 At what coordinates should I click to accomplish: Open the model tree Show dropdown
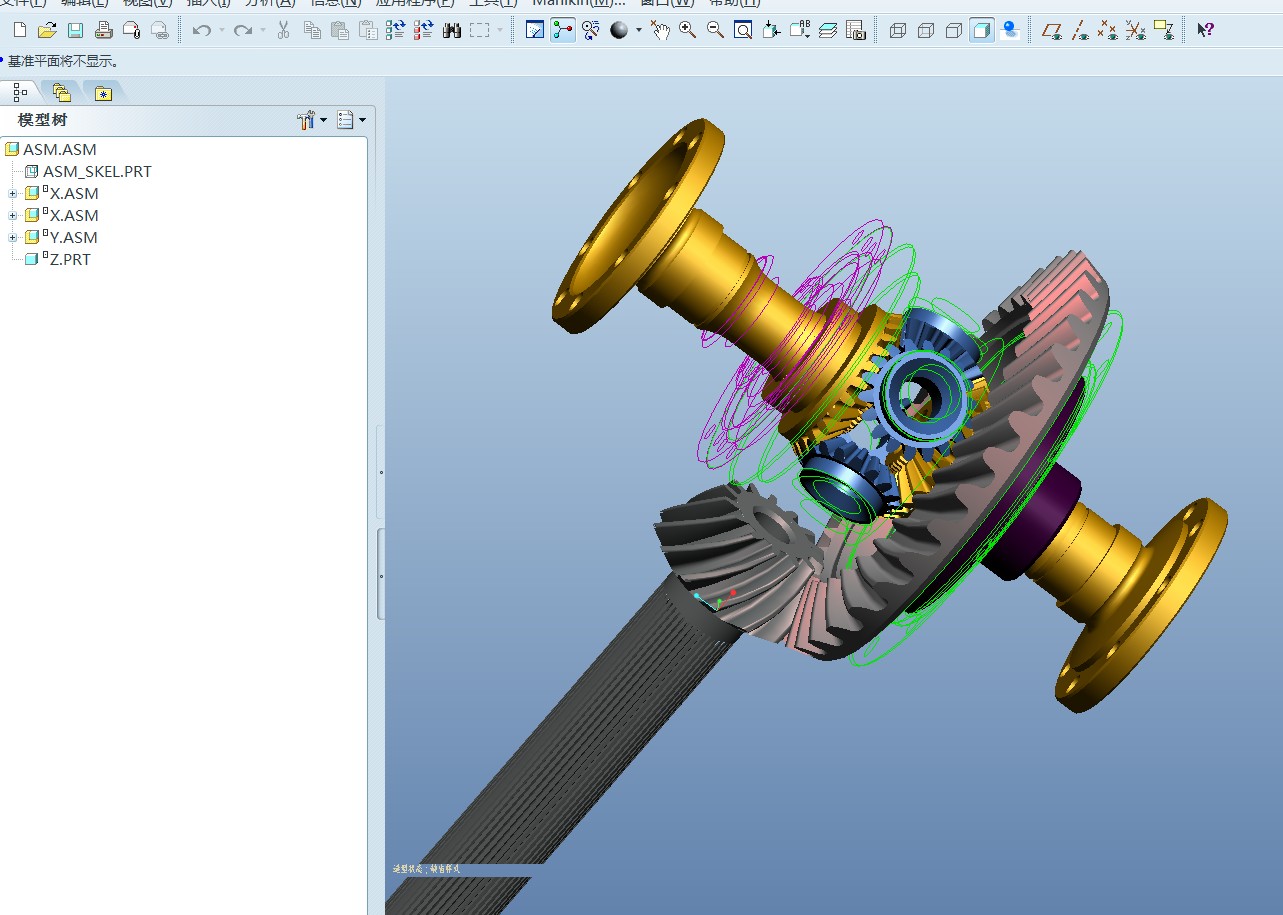click(x=351, y=120)
